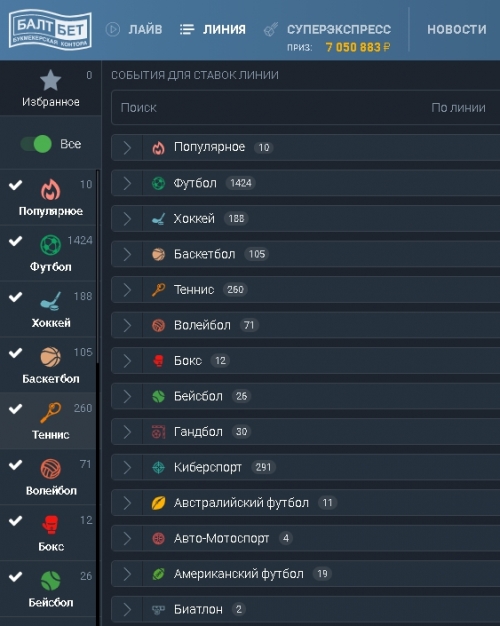This screenshot has height=626, width=500.
Task: Click the Baltbet logo
Action: tap(50, 30)
